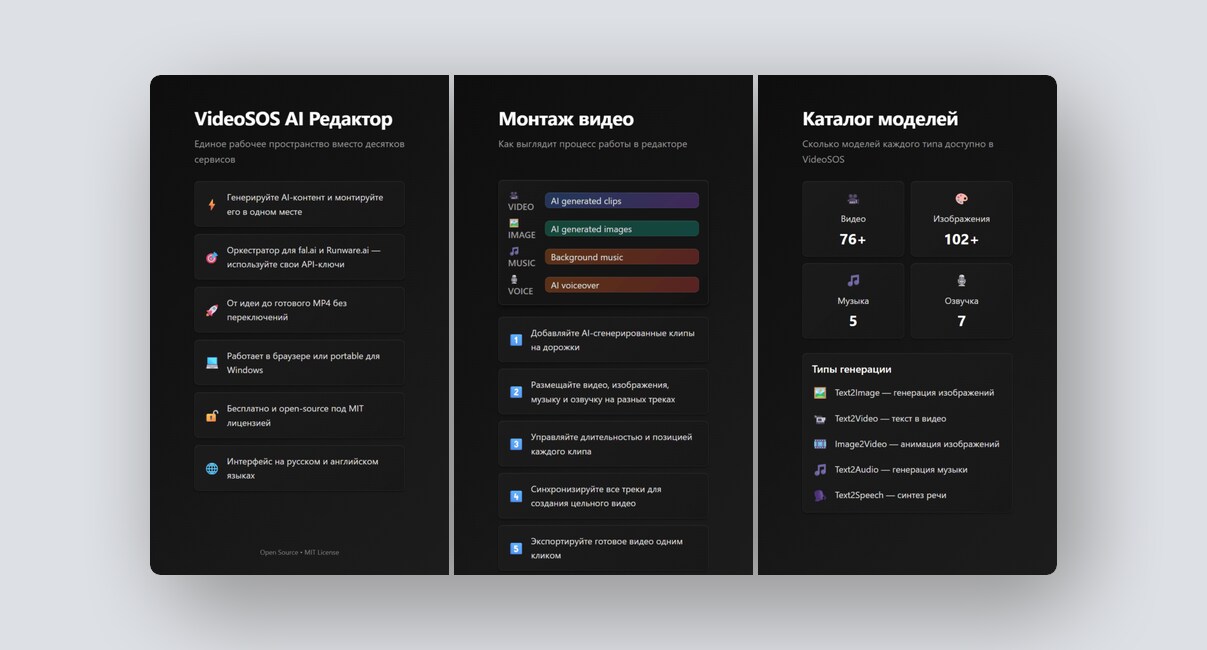Open the Изображения 102+ models card
Image resolution: width=1207 pixels, height=650 pixels.
coord(961,219)
